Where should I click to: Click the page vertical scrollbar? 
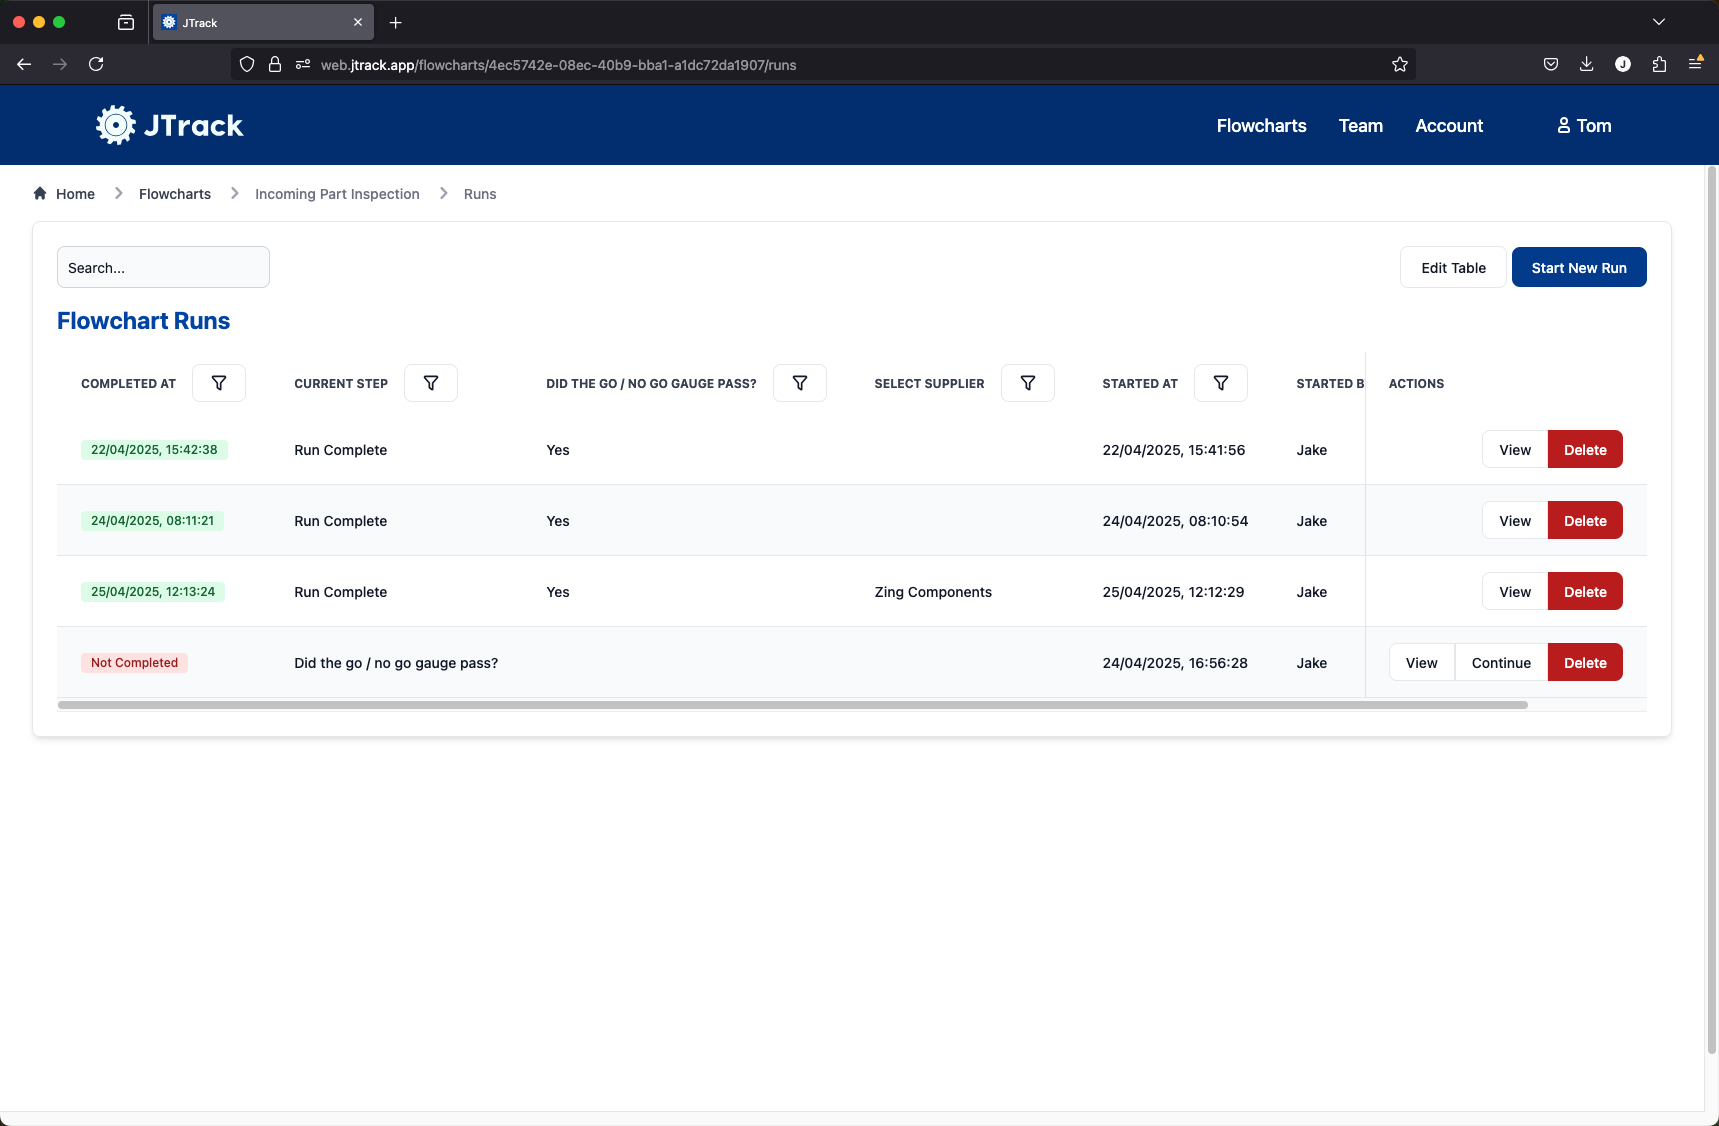tap(1711, 610)
